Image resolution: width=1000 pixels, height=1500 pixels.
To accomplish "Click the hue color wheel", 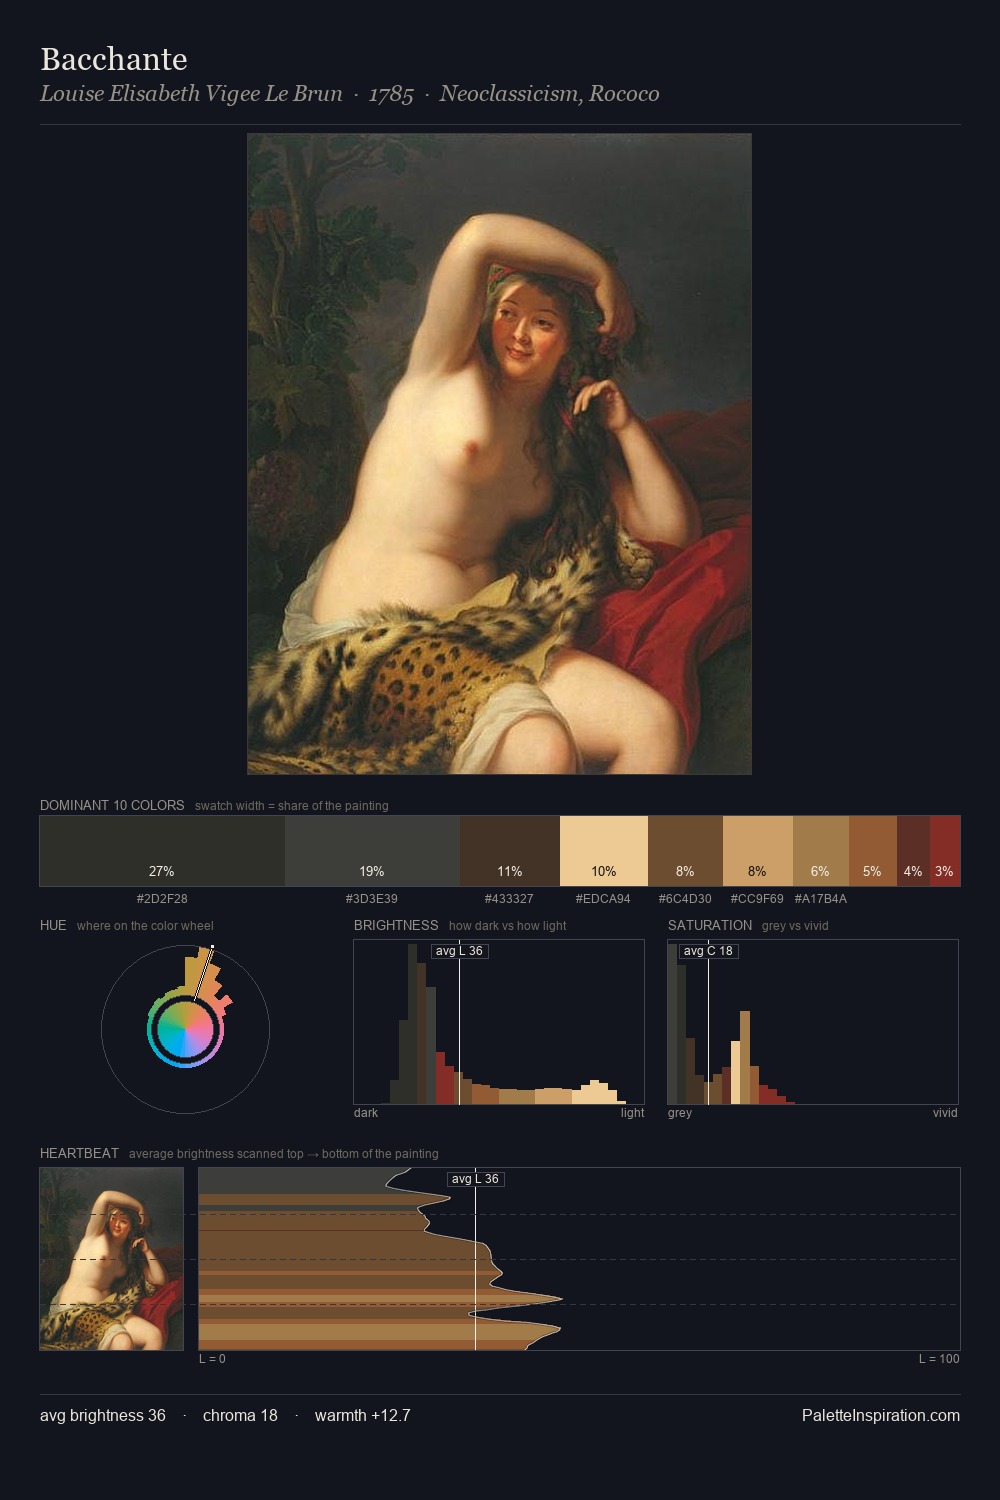I will [185, 1029].
